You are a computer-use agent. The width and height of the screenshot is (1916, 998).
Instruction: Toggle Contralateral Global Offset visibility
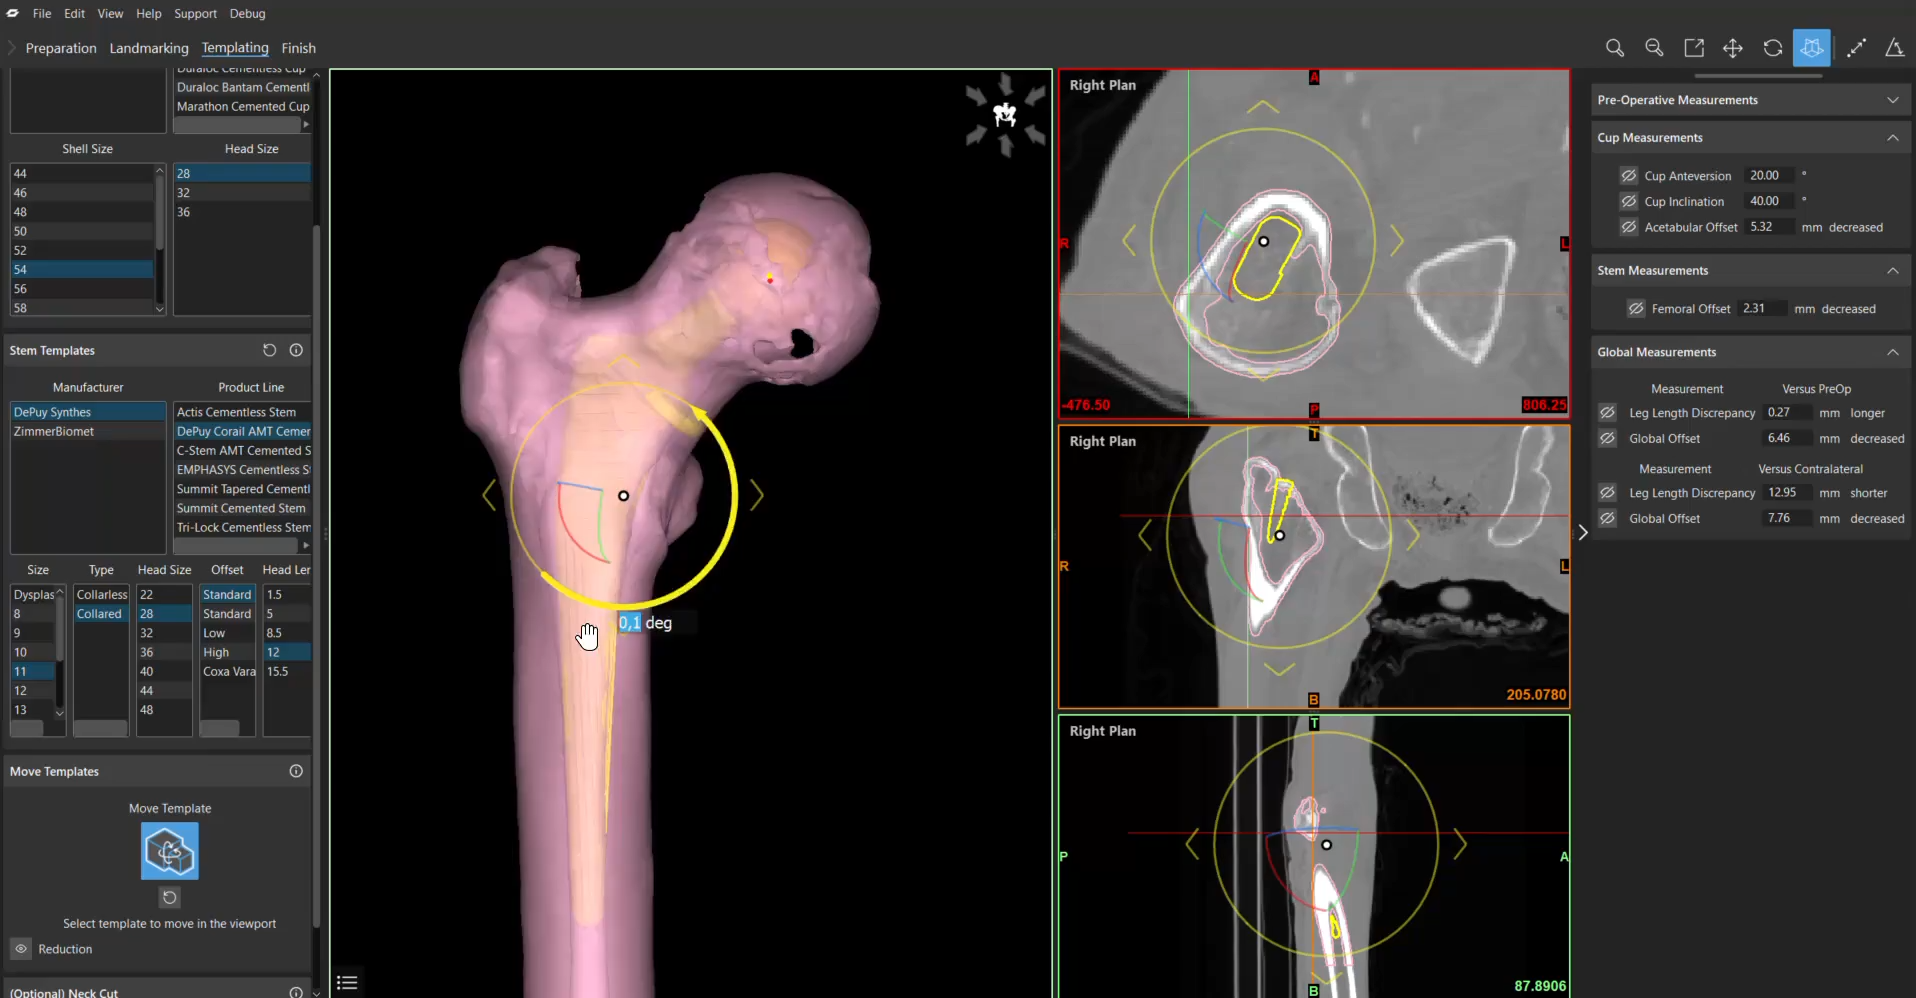coord(1607,518)
